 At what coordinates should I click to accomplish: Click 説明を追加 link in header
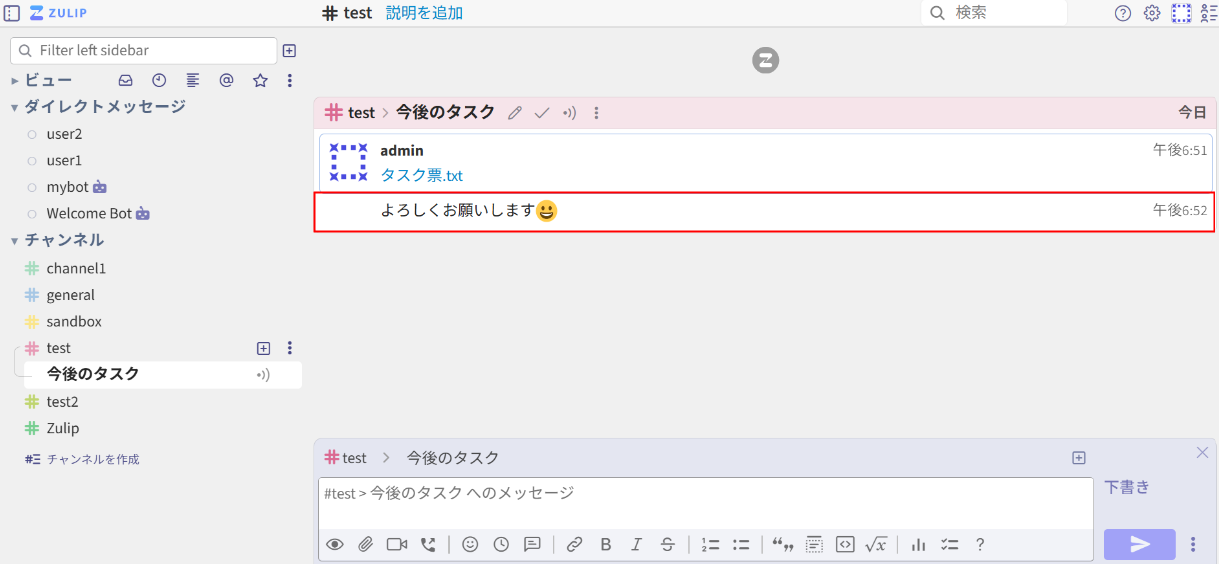pyautogui.click(x=424, y=13)
